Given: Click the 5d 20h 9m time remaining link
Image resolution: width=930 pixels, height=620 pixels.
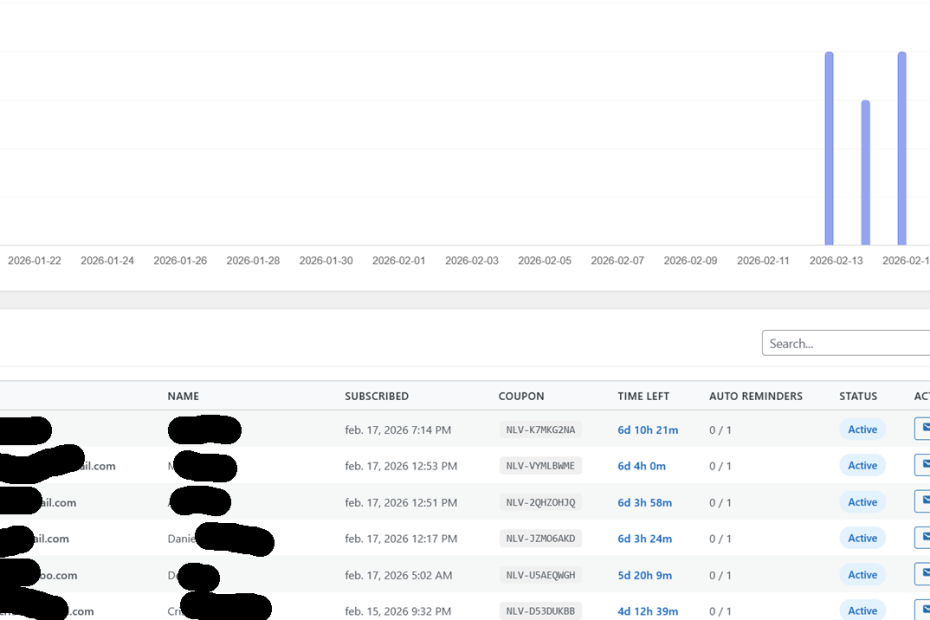Looking at the screenshot, I should [x=644, y=575].
